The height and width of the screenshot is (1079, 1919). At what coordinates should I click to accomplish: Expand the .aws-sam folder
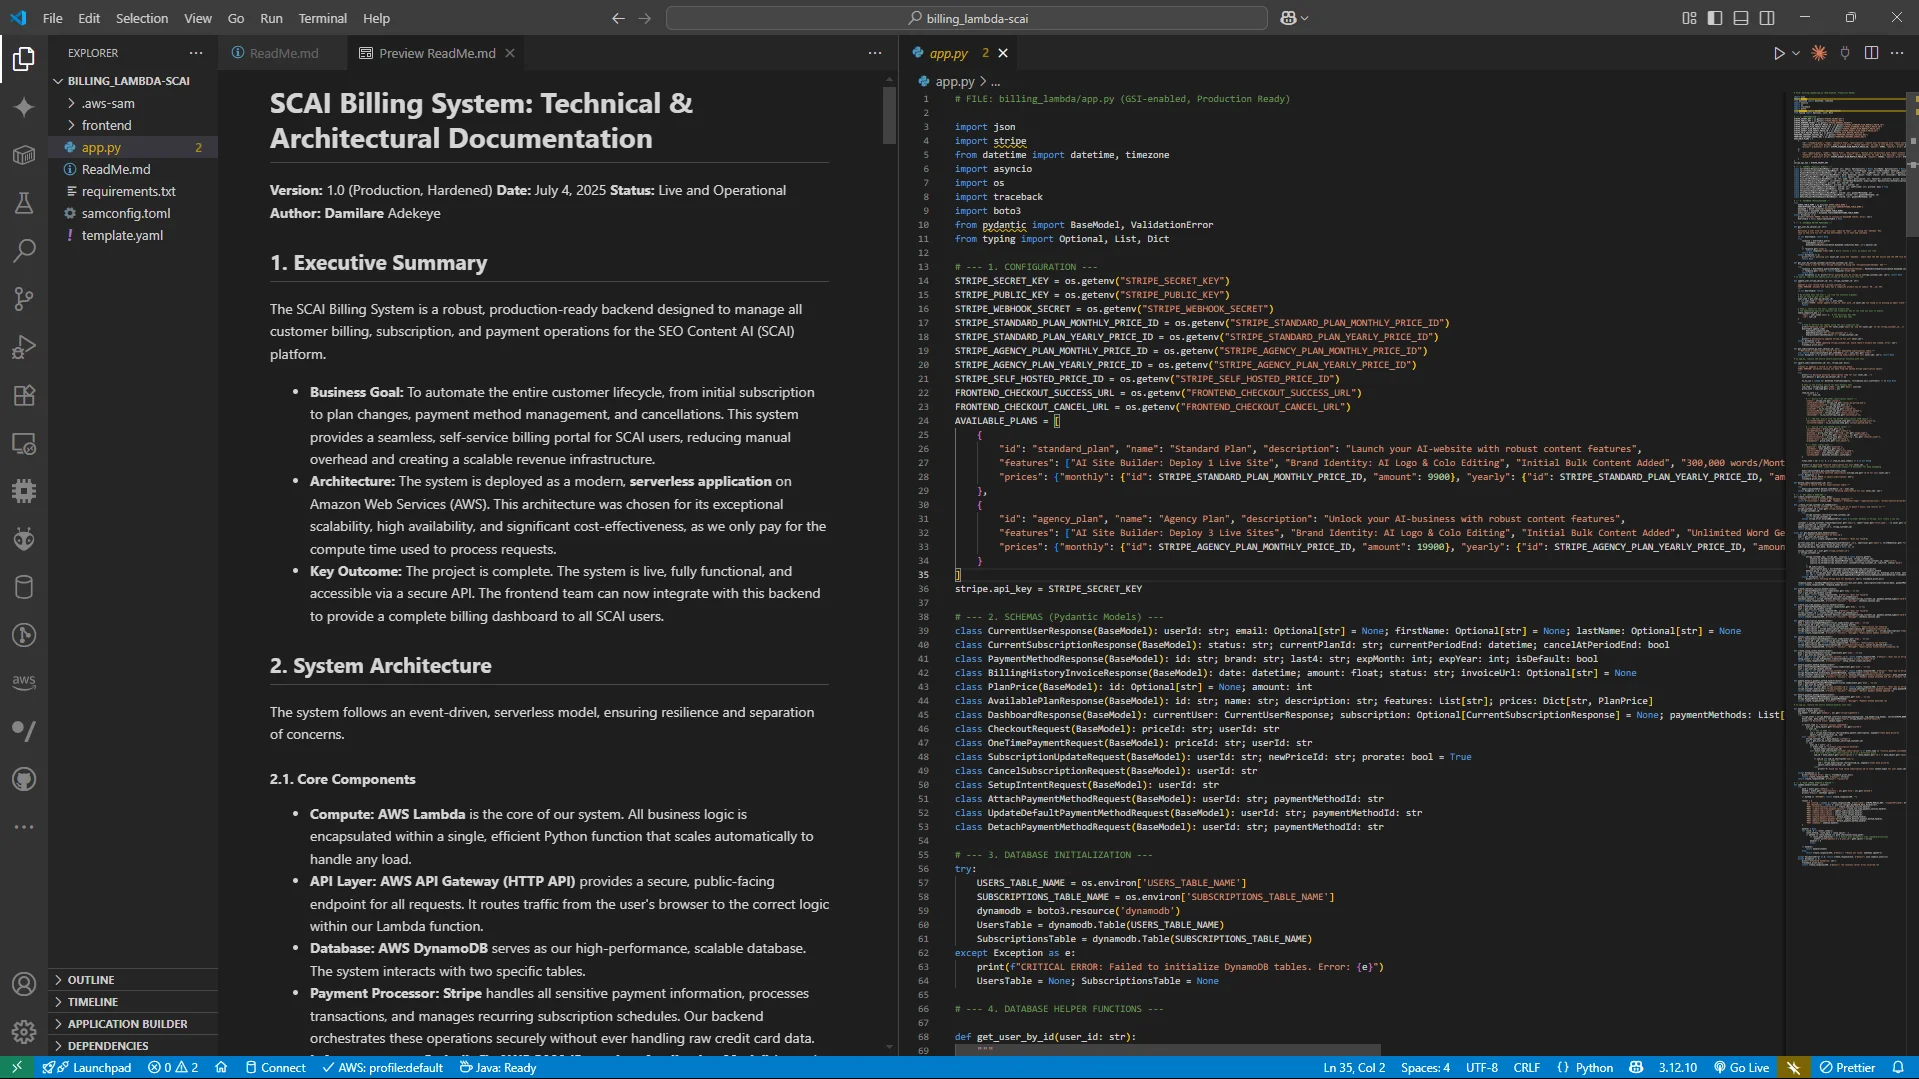pos(108,103)
